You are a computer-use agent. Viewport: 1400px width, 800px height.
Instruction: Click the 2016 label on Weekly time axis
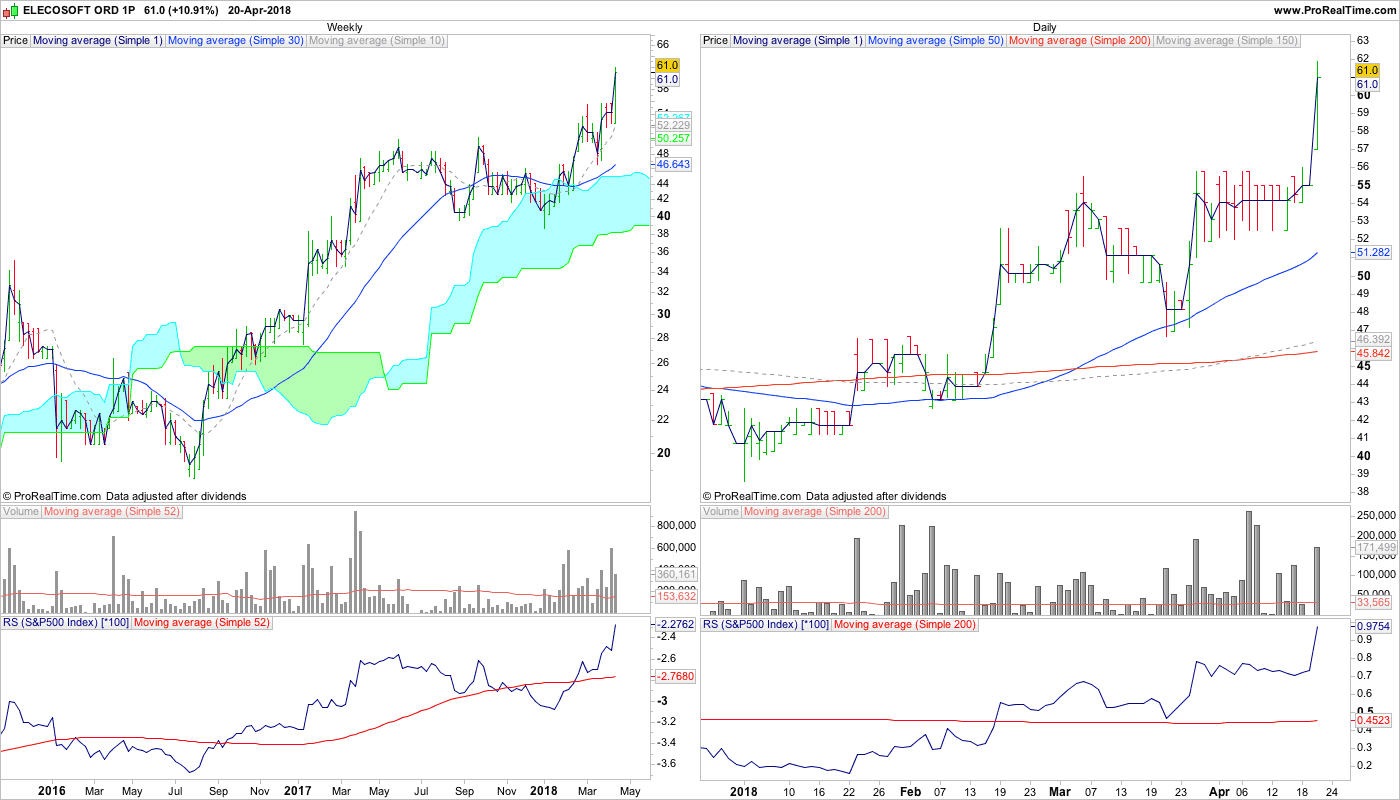[52, 791]
